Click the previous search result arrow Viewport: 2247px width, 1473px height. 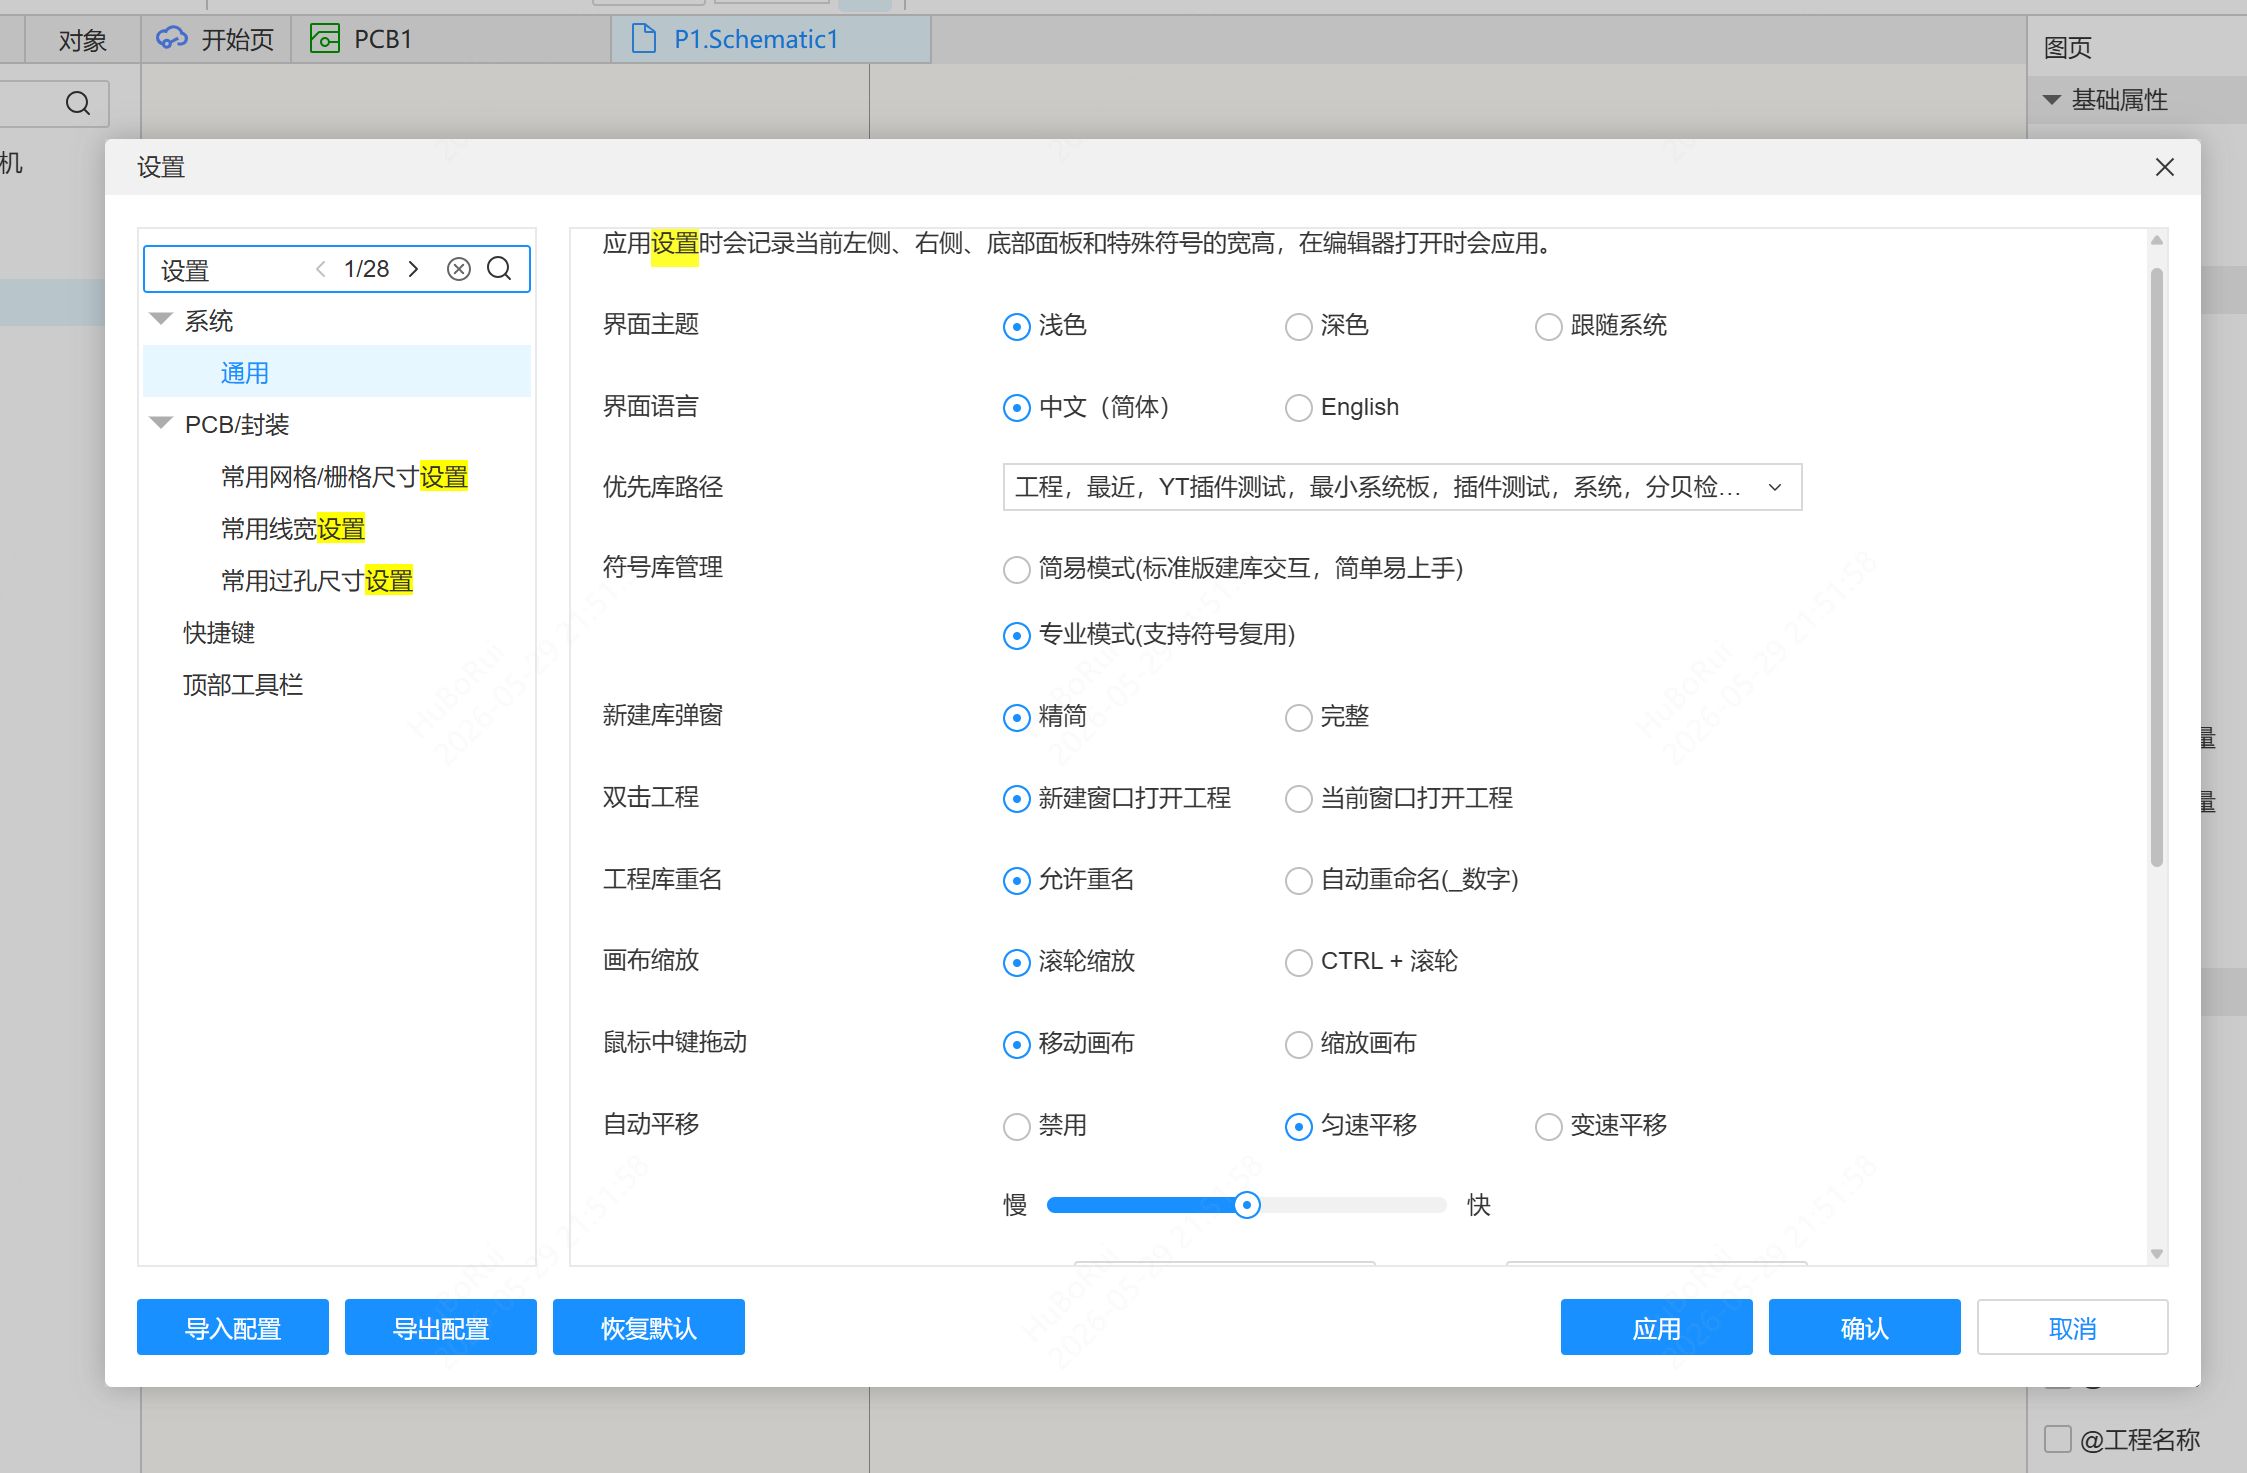coord(320,269)
